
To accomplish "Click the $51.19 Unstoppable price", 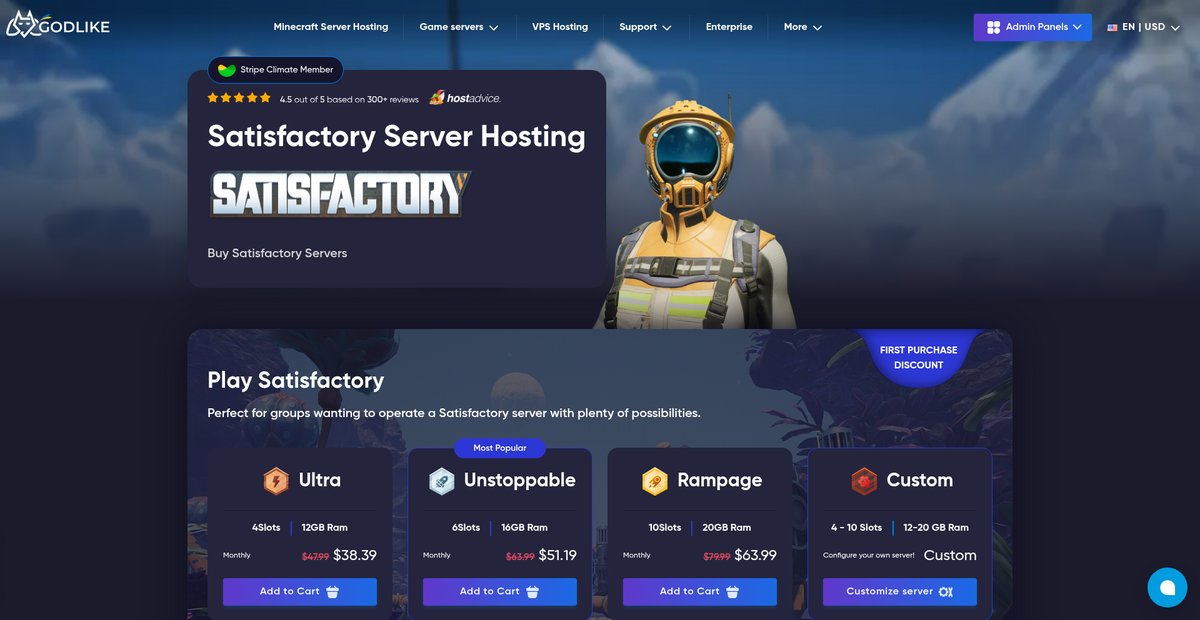I will (x=558, y=555).
